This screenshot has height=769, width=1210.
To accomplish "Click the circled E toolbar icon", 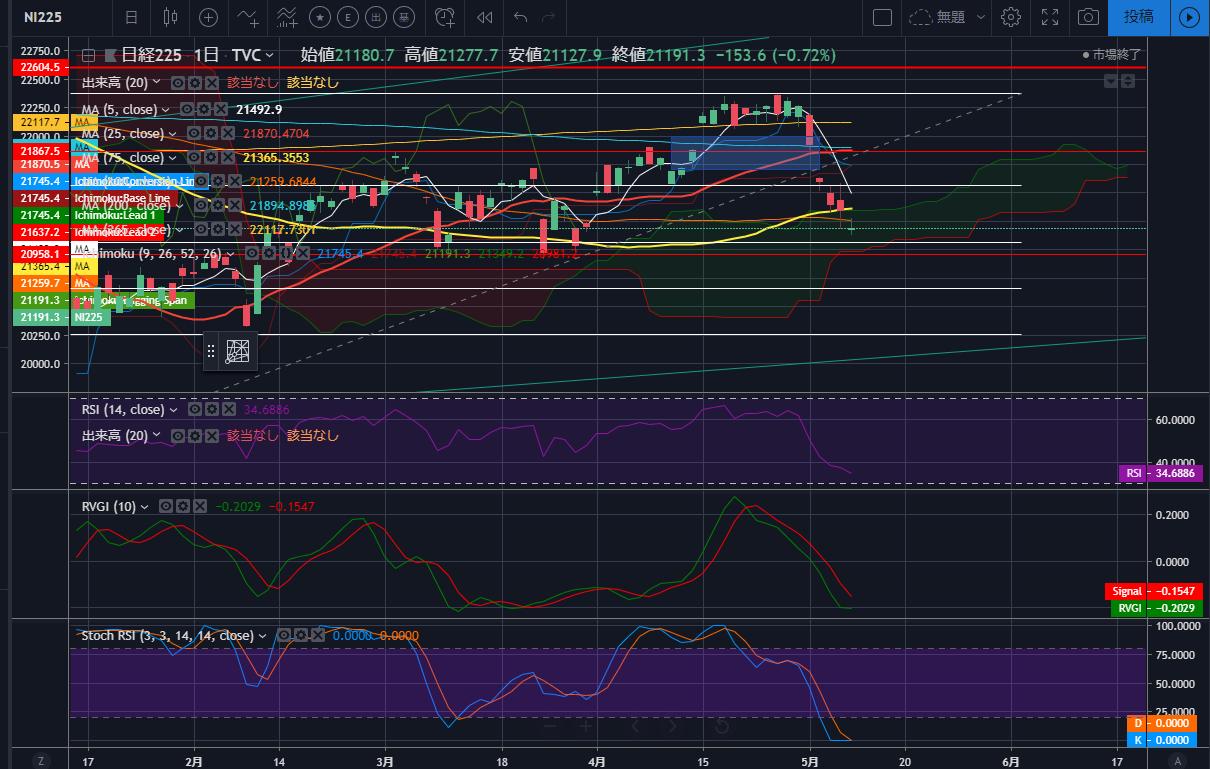I will pyautogui.click(x=349, y=17).
